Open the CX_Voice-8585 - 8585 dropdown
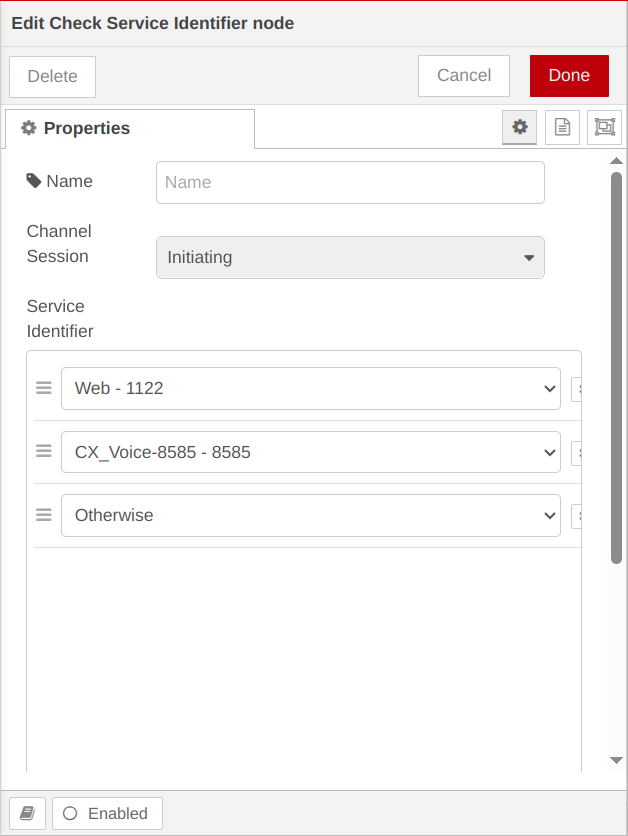 pos(310,452)
